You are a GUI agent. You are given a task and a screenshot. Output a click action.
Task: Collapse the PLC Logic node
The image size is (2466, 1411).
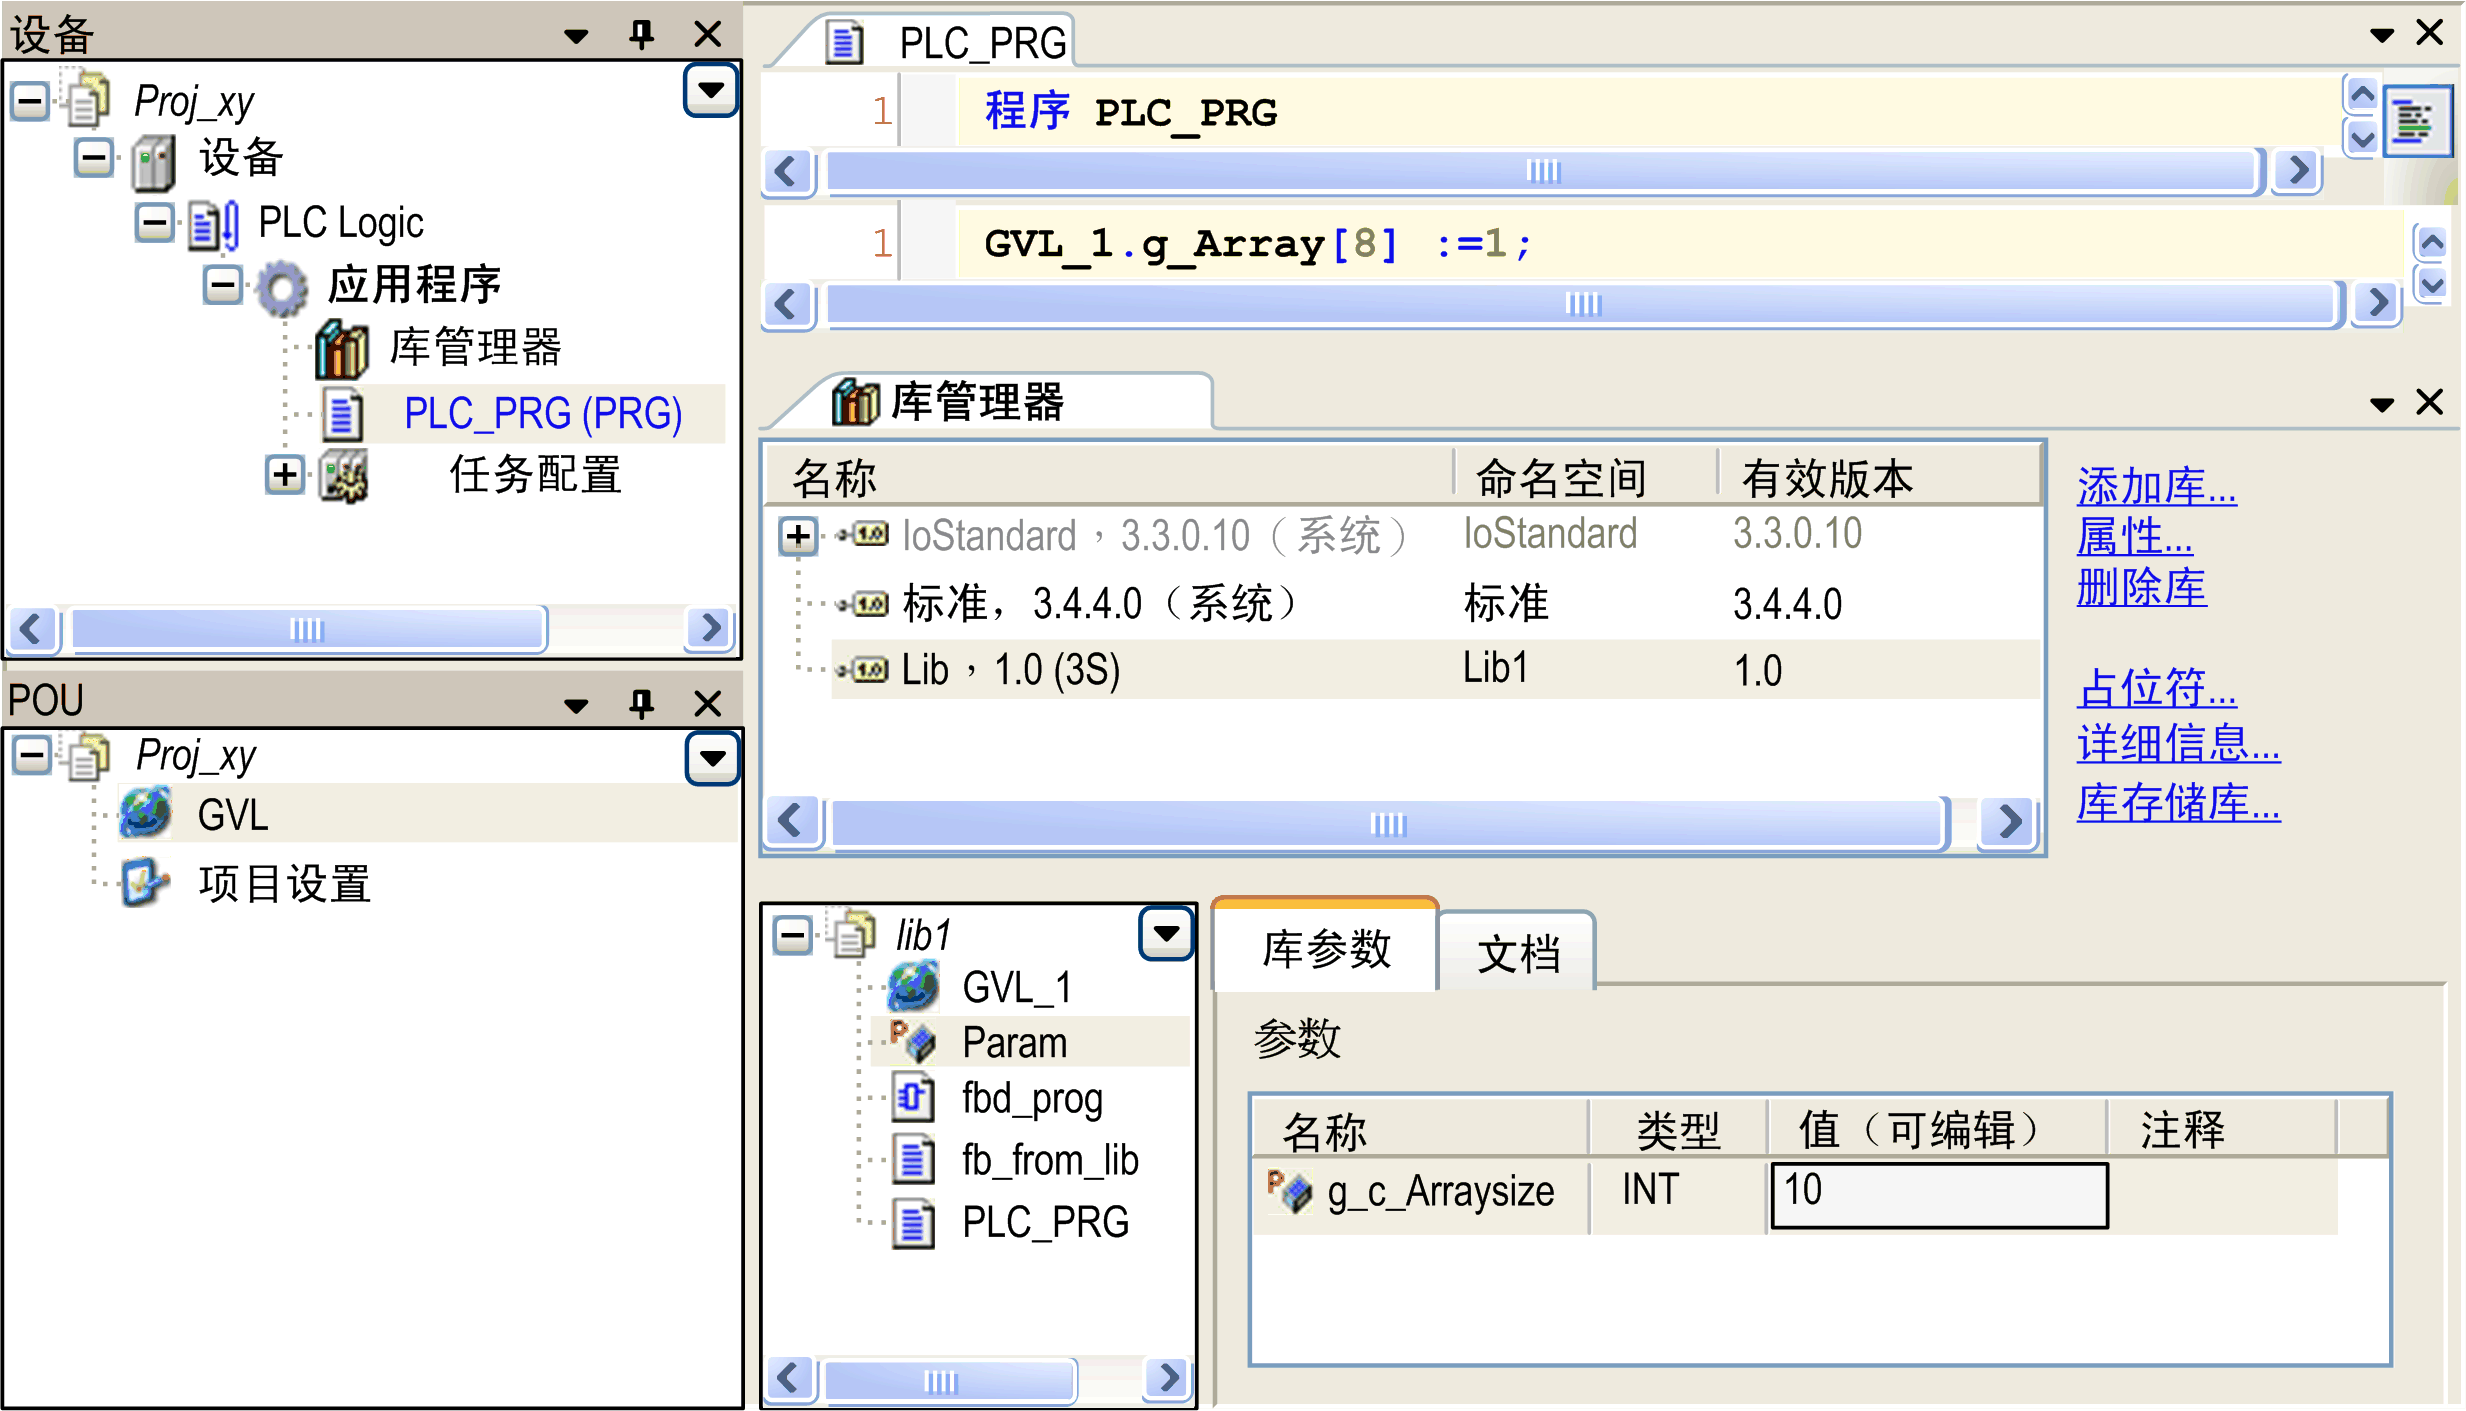155,222
